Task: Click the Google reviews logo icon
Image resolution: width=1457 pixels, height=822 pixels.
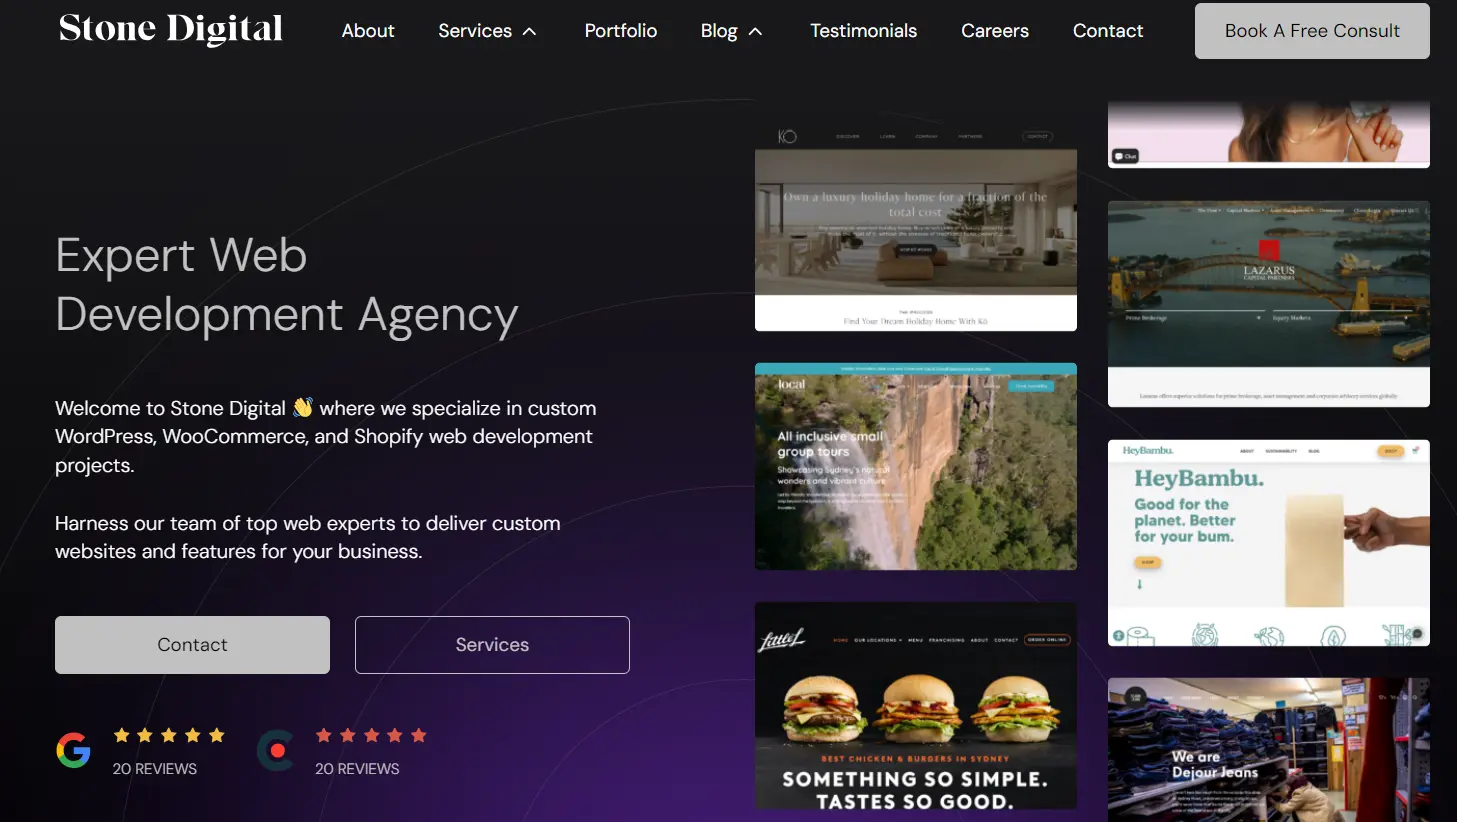Action: tap(73, 750)
